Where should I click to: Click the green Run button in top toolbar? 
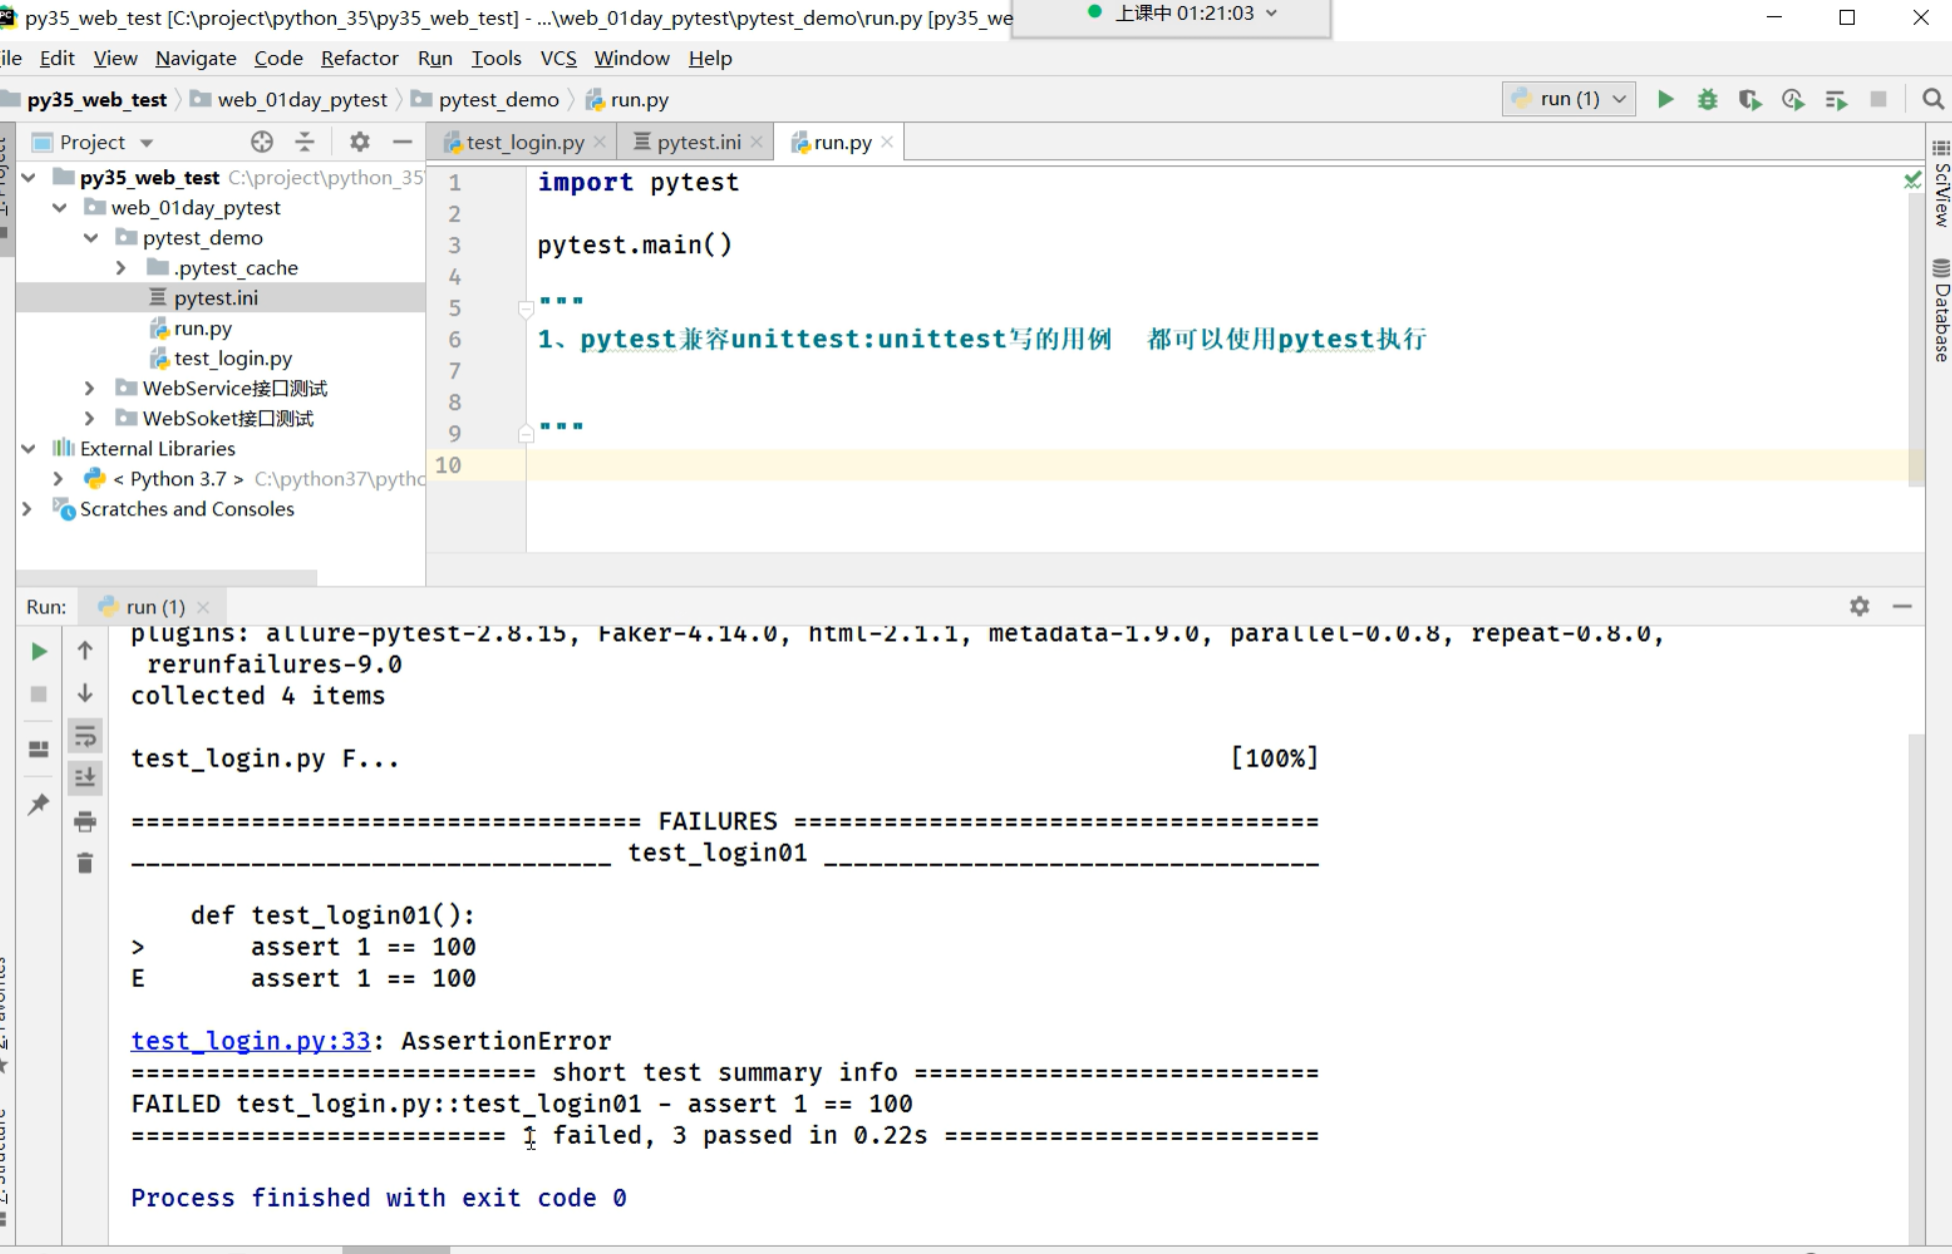[1665, 99]
